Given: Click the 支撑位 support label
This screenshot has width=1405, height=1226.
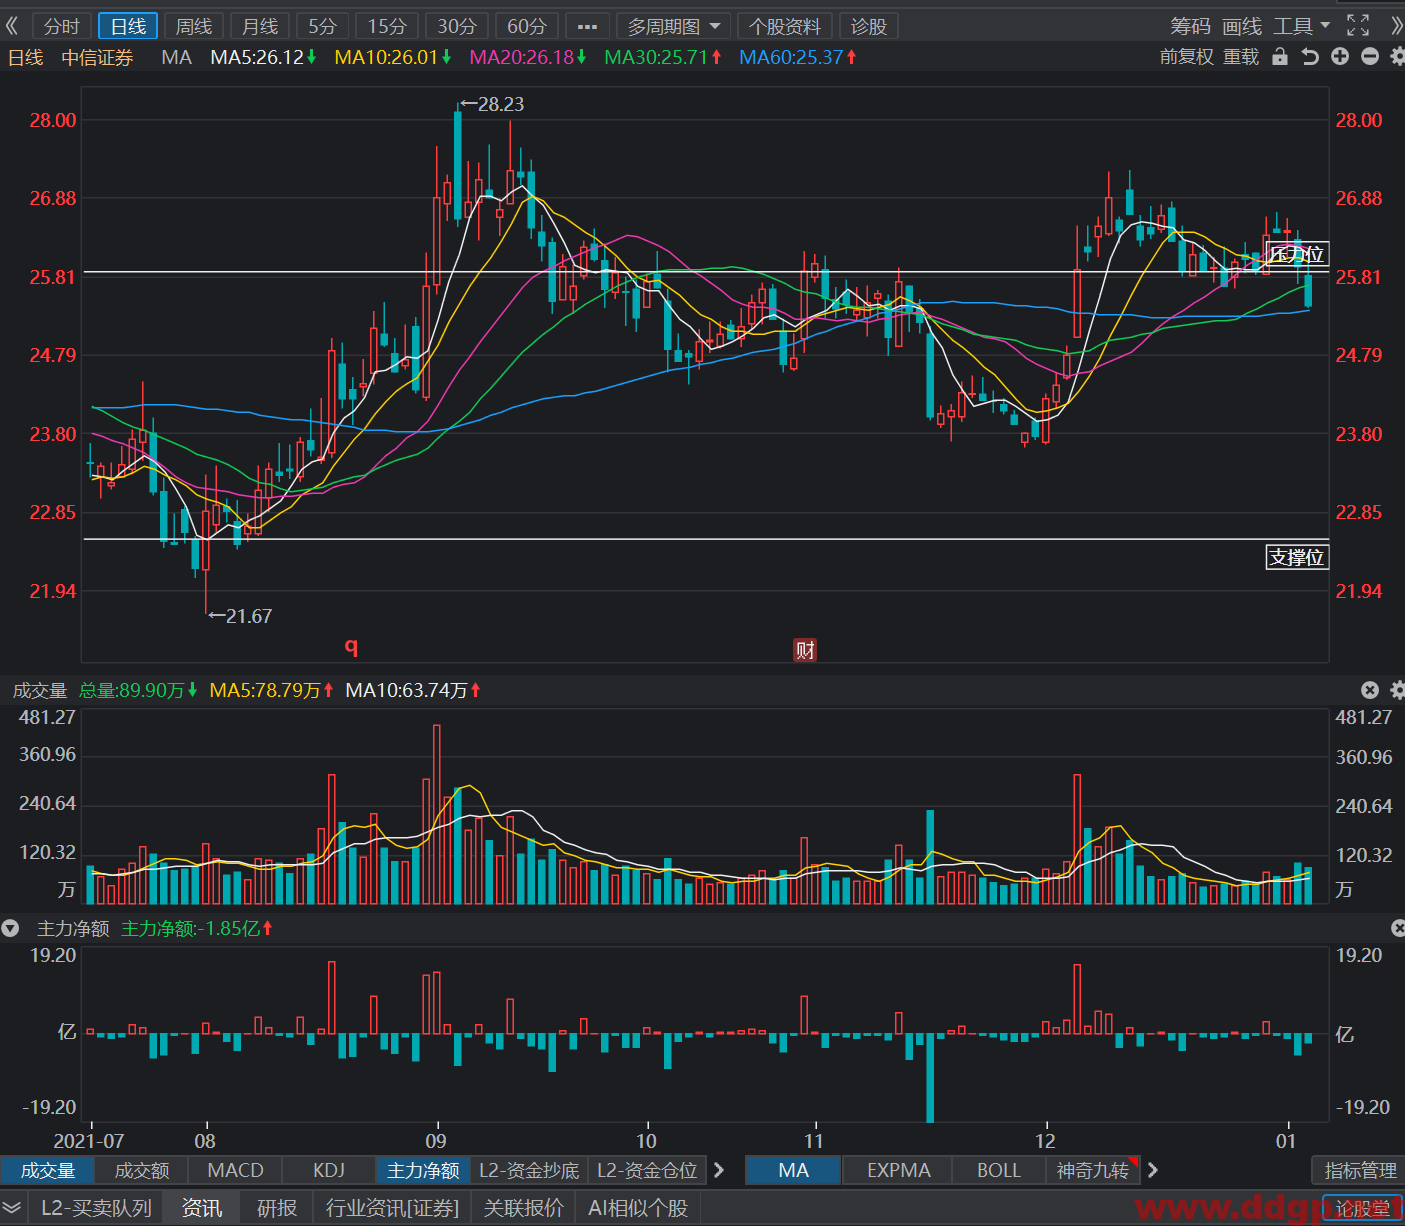Looking at the screenshot, I should click(x=1297, y=557).
